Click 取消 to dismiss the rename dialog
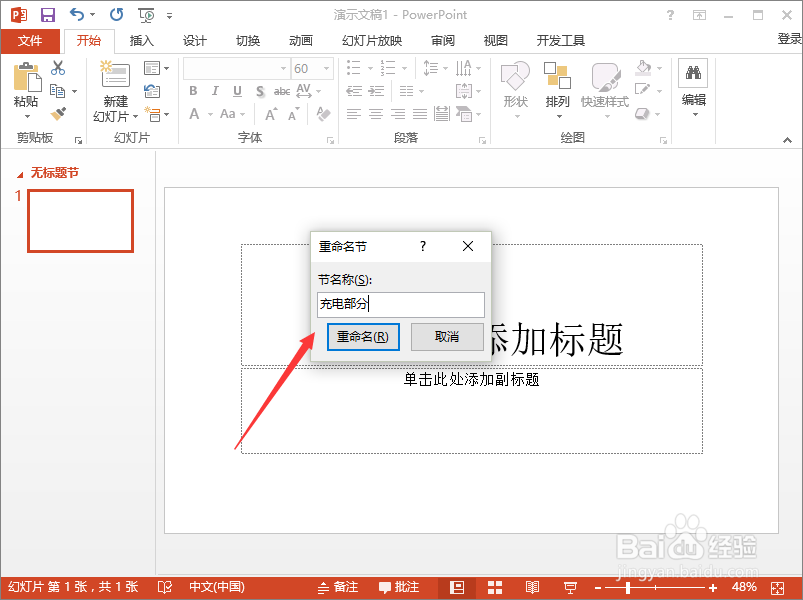Viewport: 803px width, 600px height. [x=447, y=337]
